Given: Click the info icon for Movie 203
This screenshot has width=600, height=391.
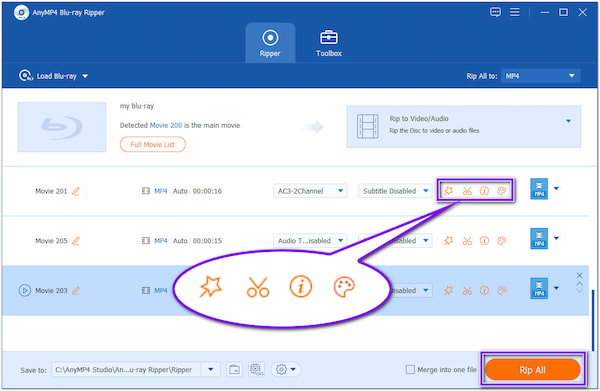Looking at the screenshot, I should coord(484,291).
